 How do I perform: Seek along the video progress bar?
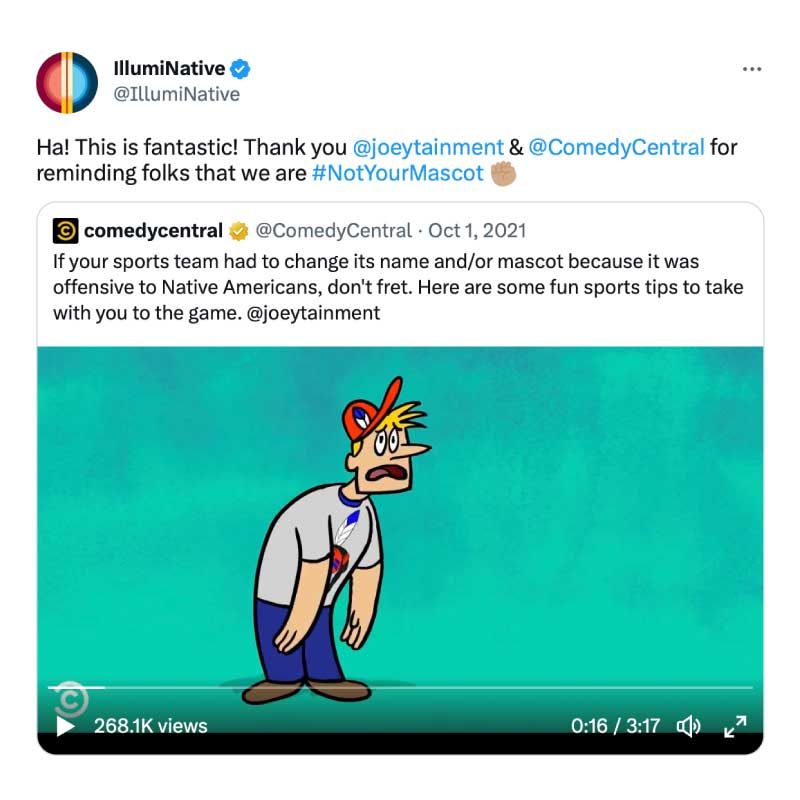[x=400, y=688]
